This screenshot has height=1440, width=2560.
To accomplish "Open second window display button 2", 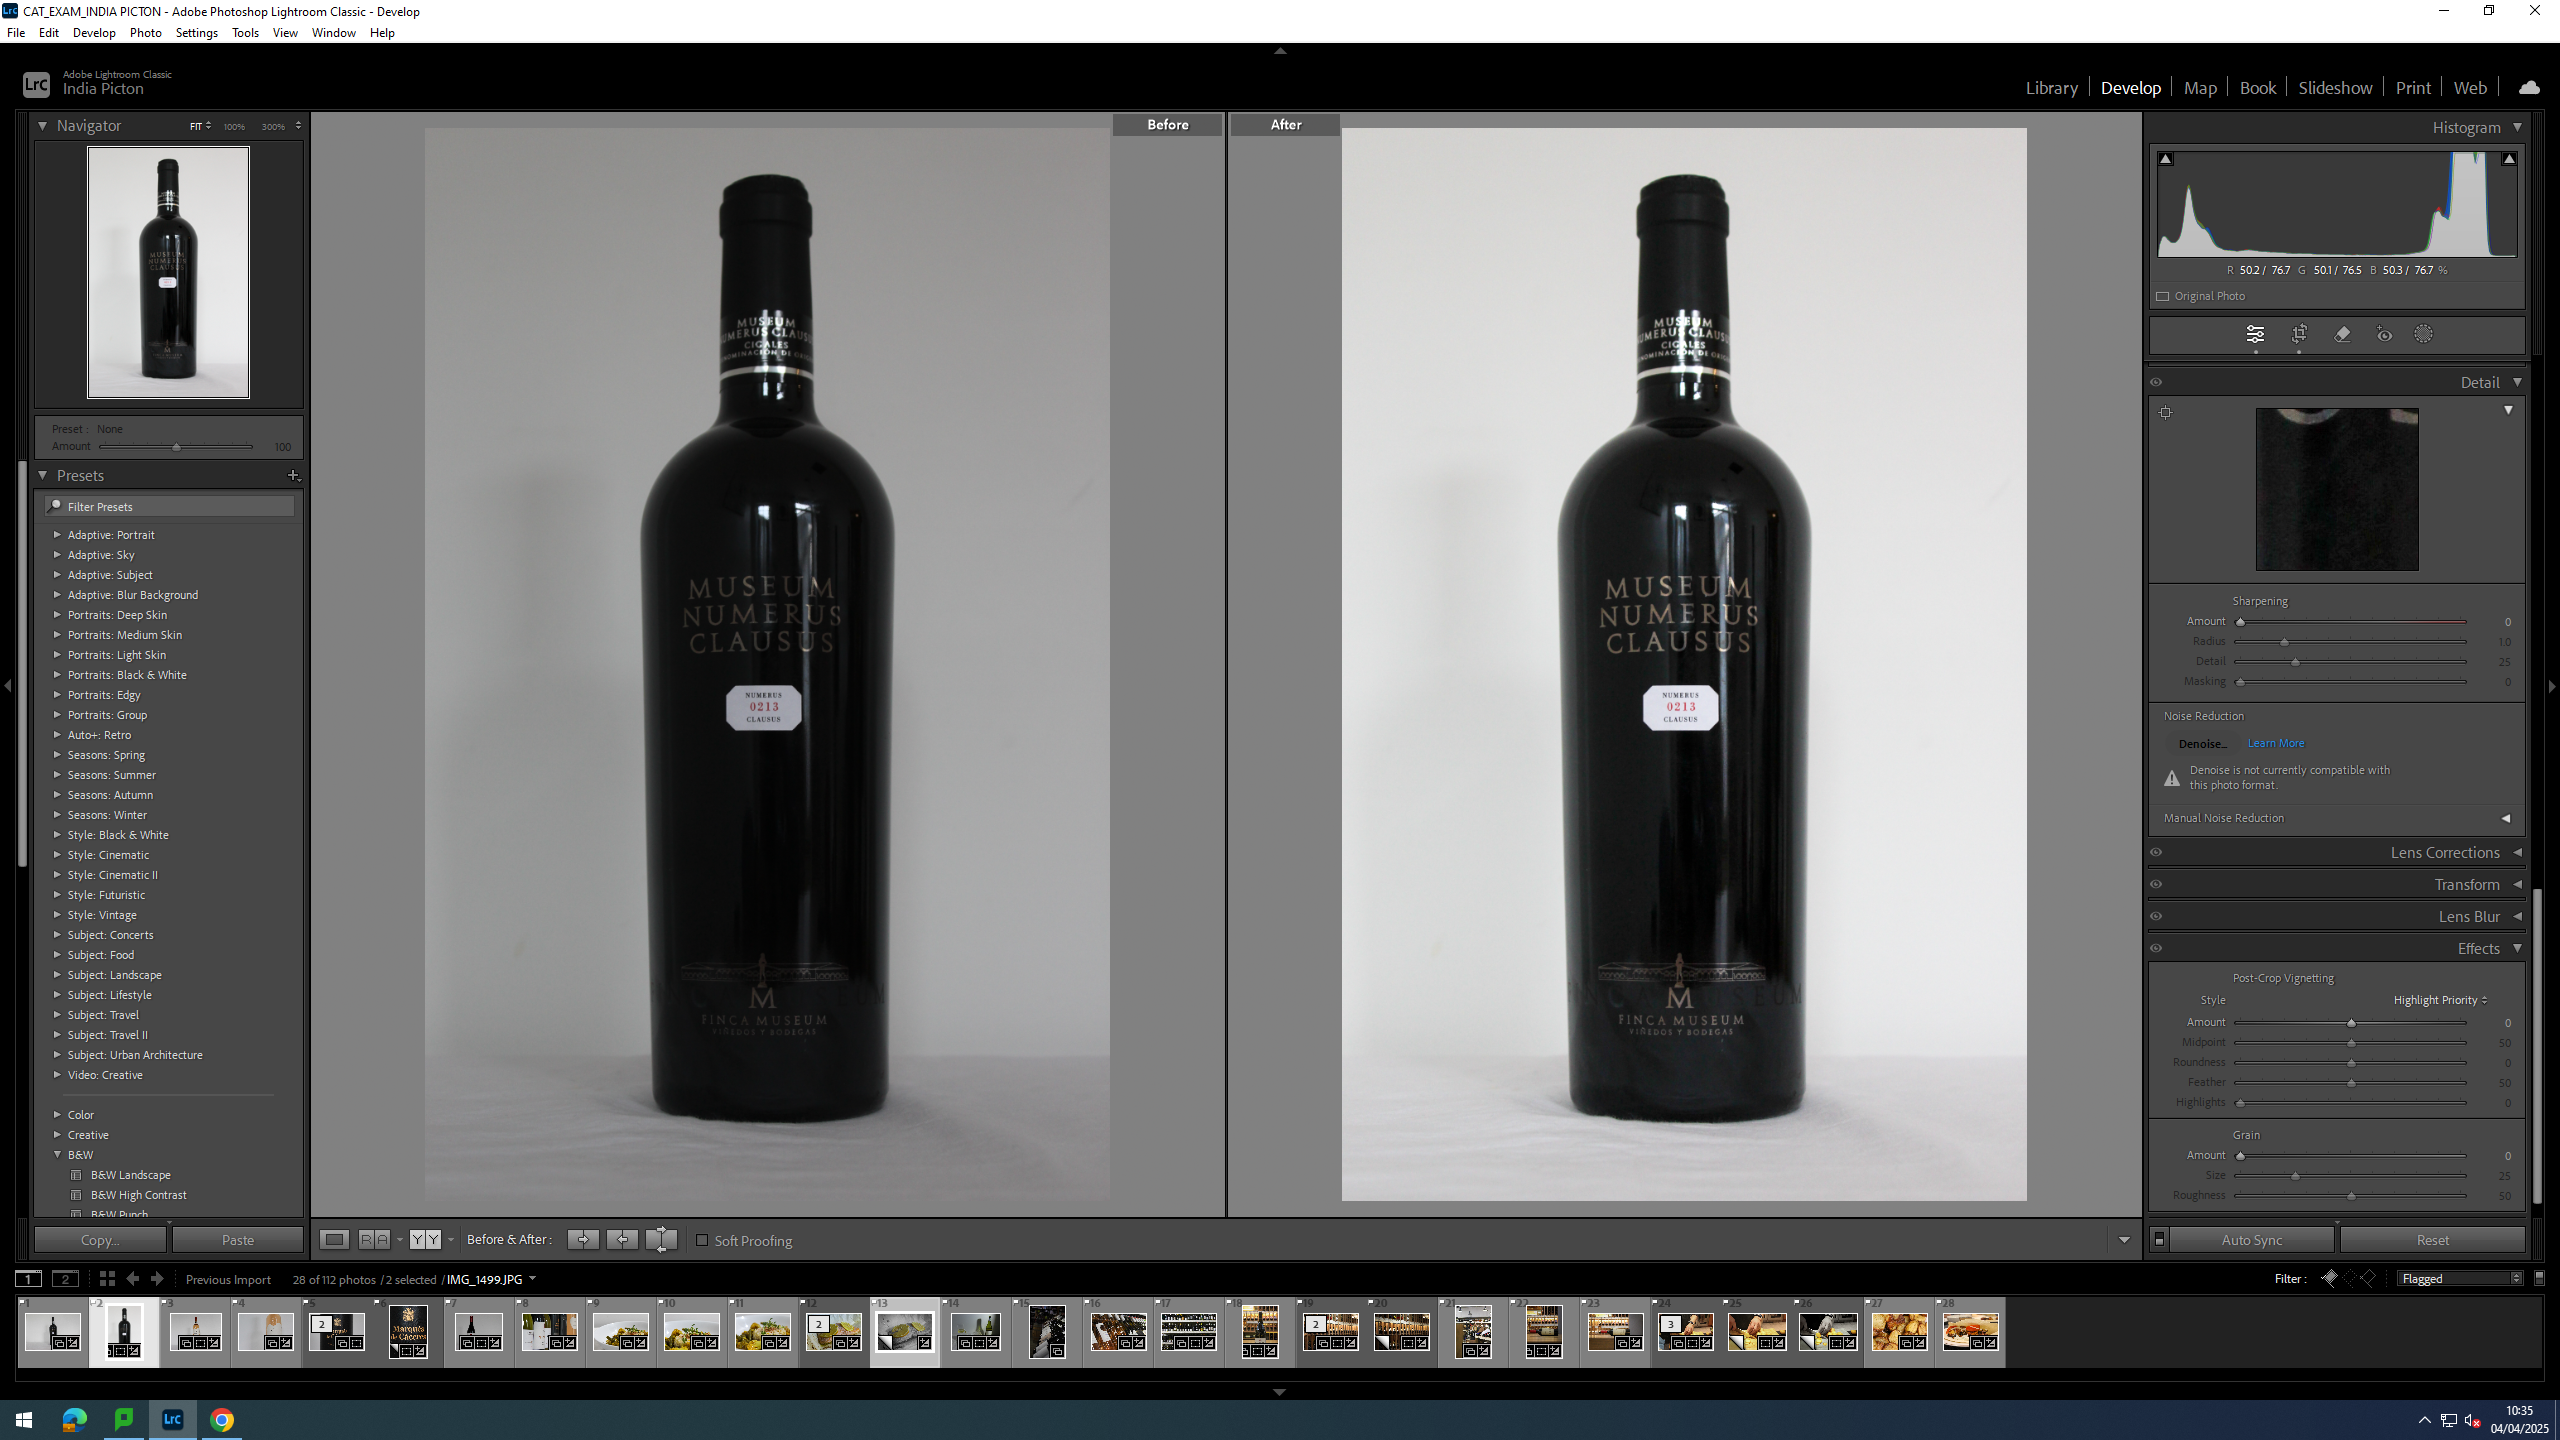I will tap(65, 1278).
